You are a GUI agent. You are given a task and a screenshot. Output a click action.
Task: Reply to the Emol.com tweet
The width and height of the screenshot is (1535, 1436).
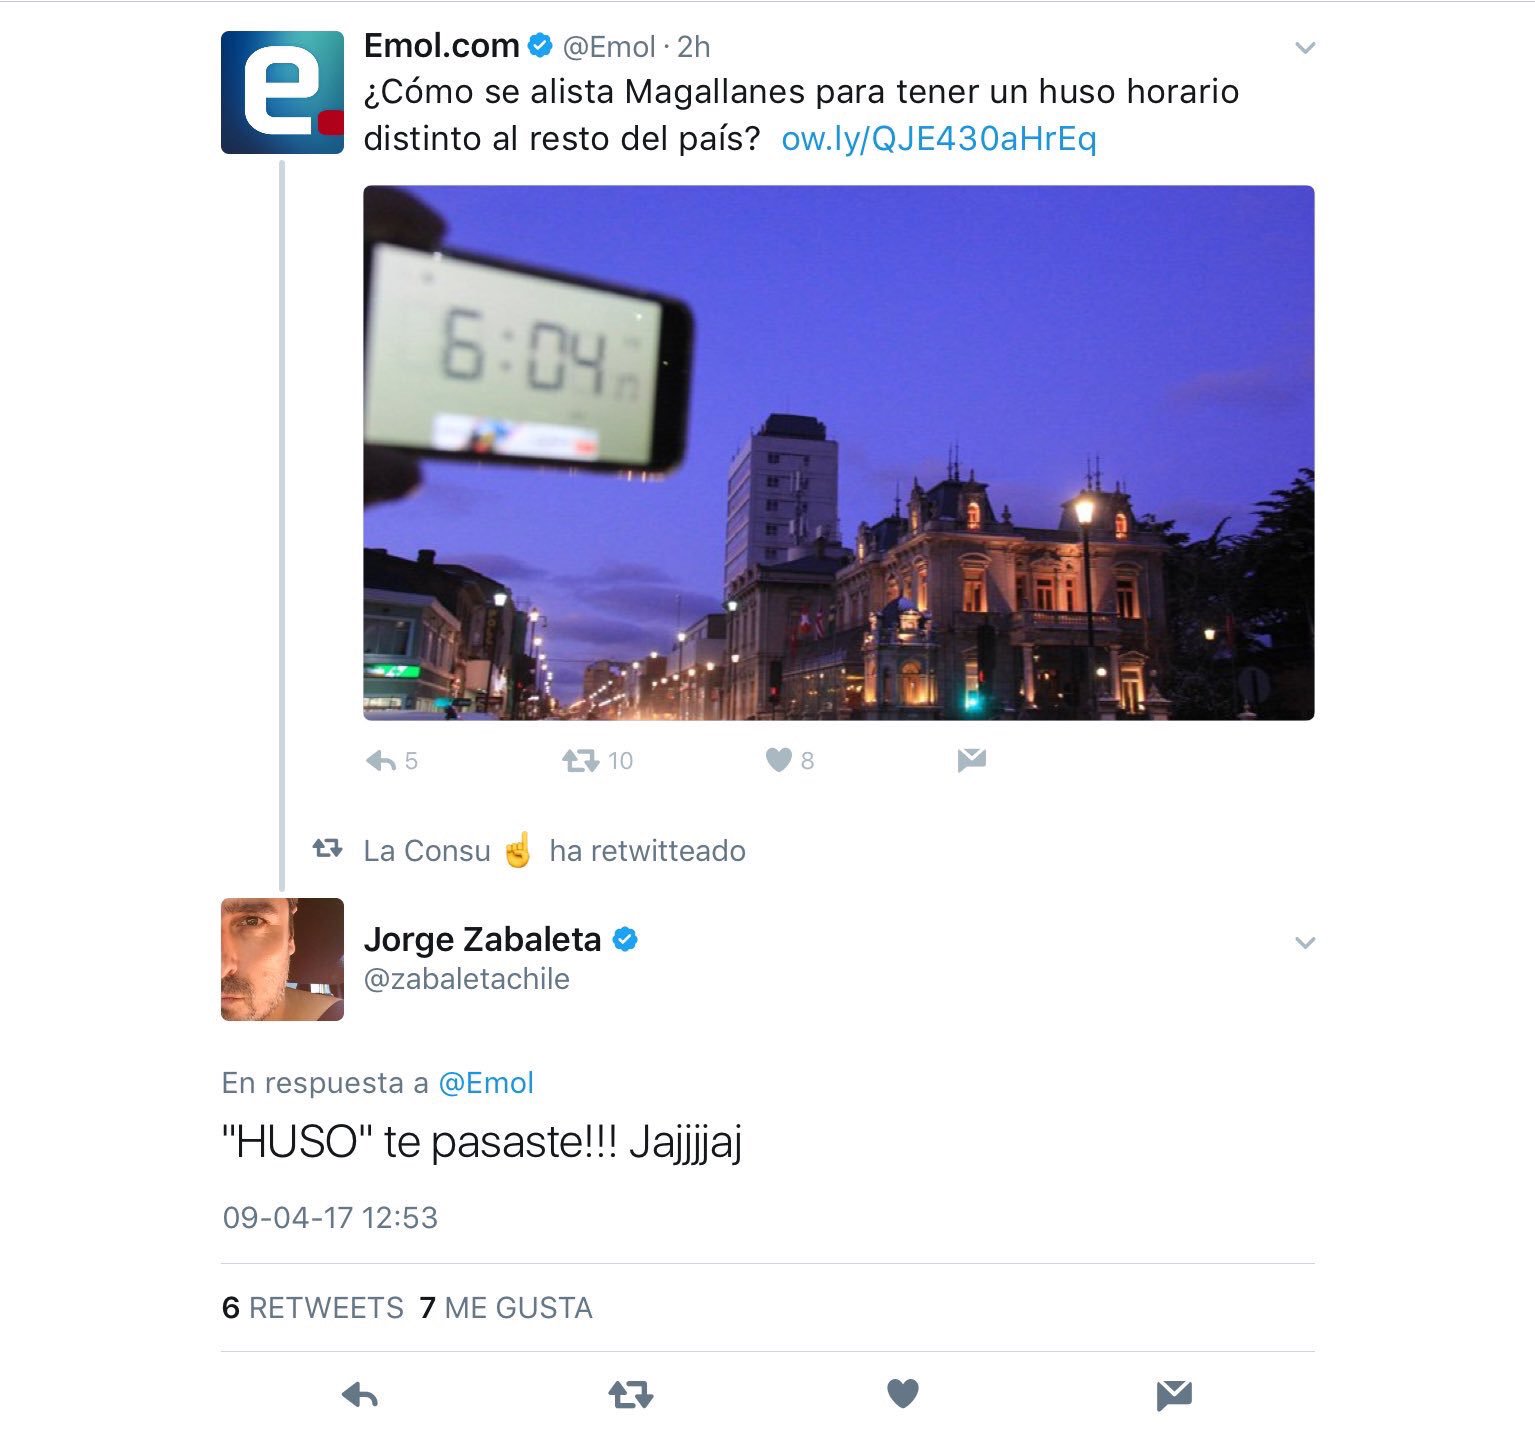[x=381, y=761]
